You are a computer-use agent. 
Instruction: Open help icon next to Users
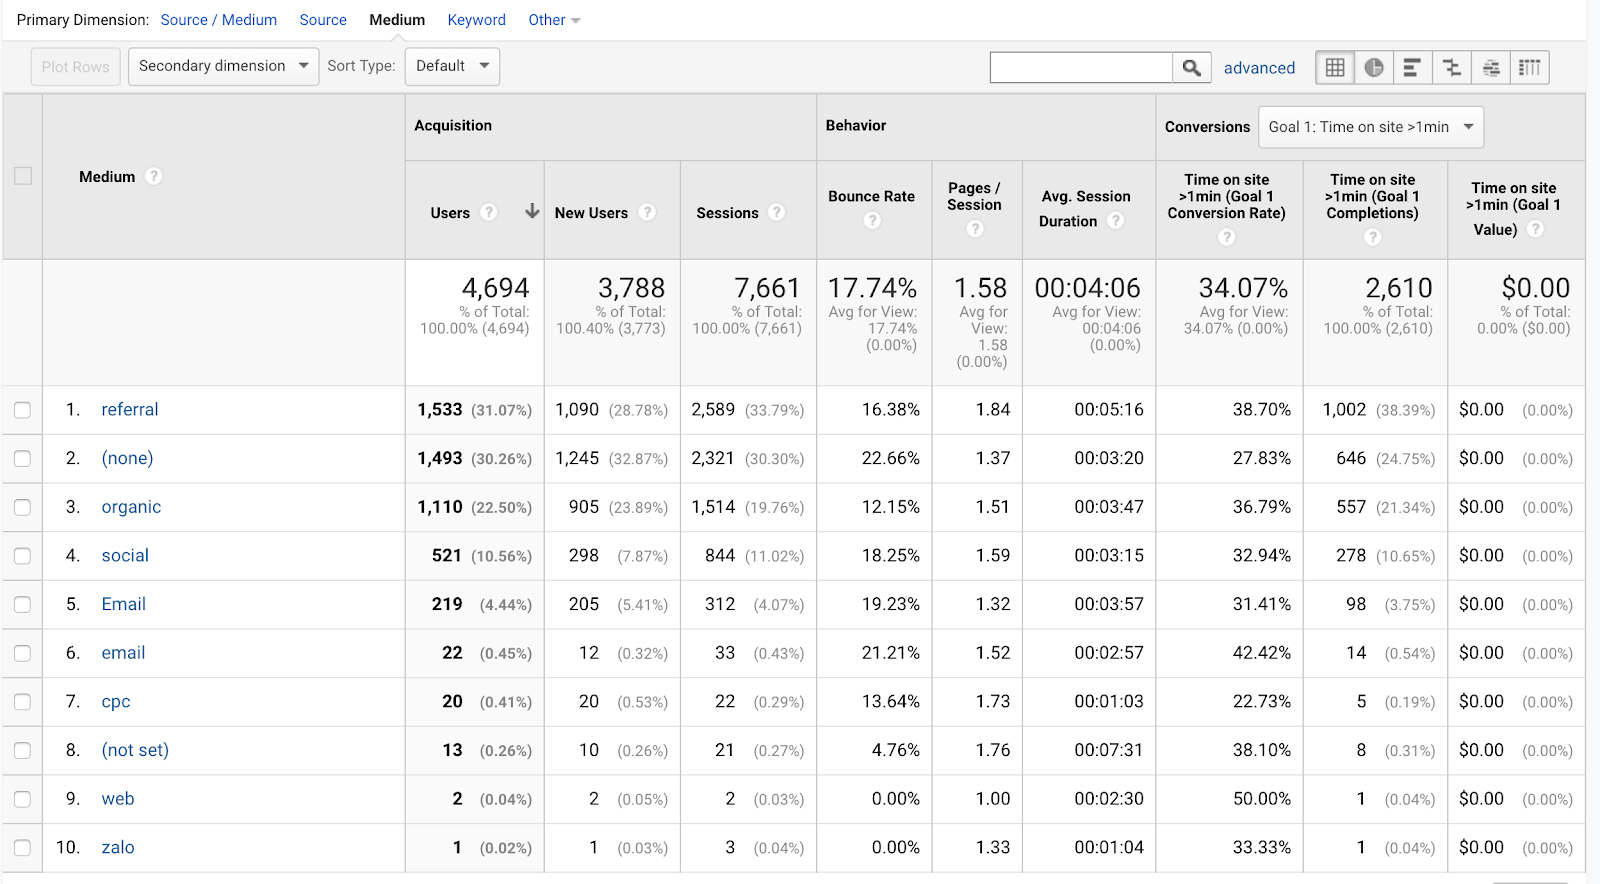coord(489,212)
